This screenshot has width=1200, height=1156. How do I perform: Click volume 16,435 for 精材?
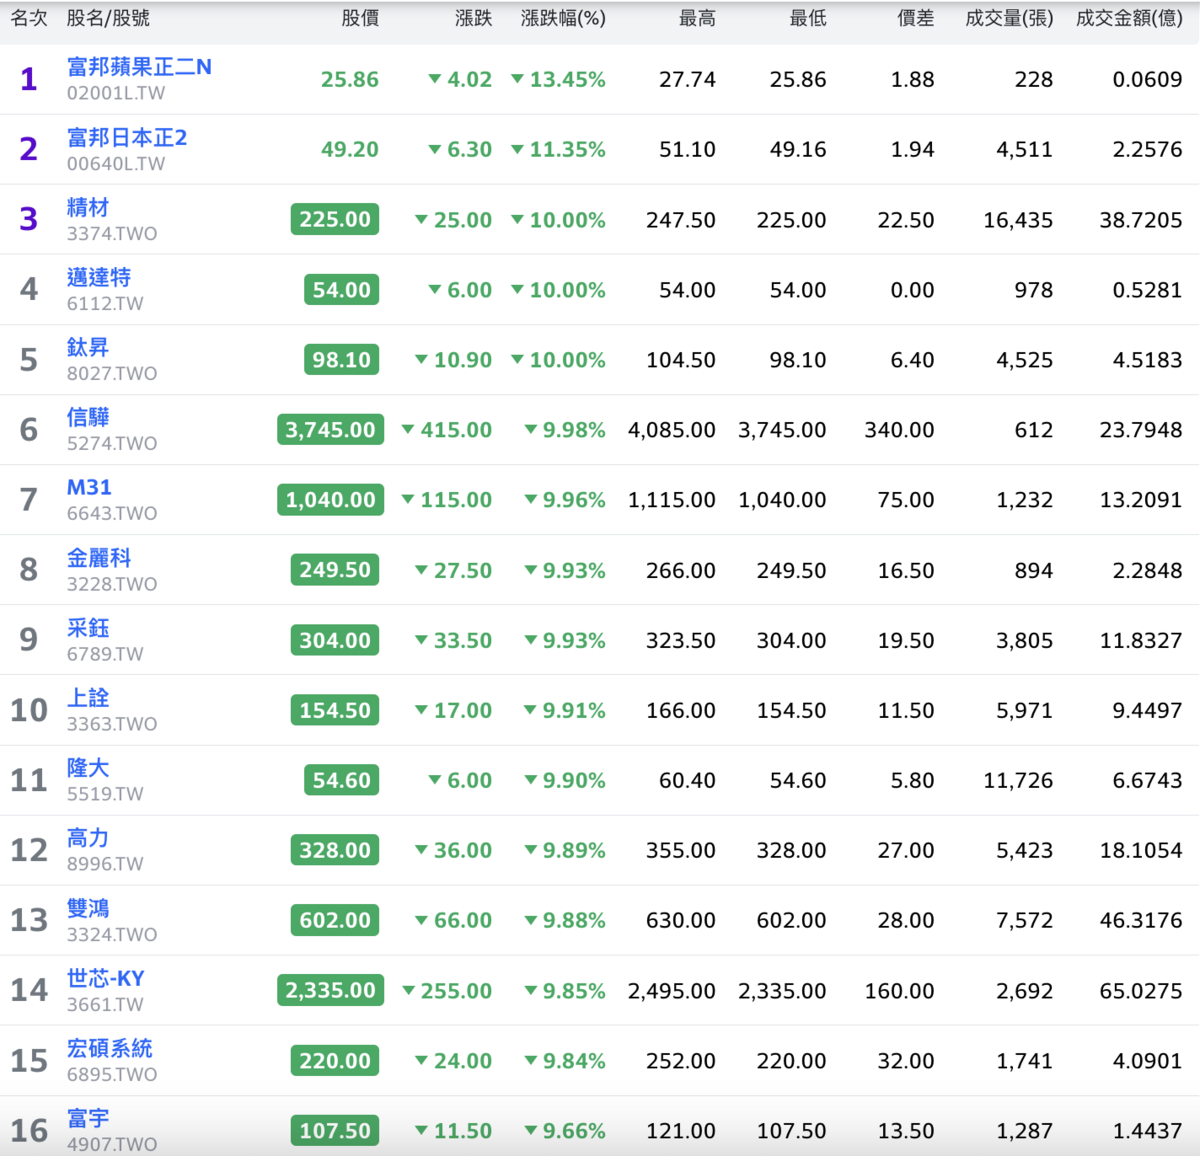tap(1018, 220)
